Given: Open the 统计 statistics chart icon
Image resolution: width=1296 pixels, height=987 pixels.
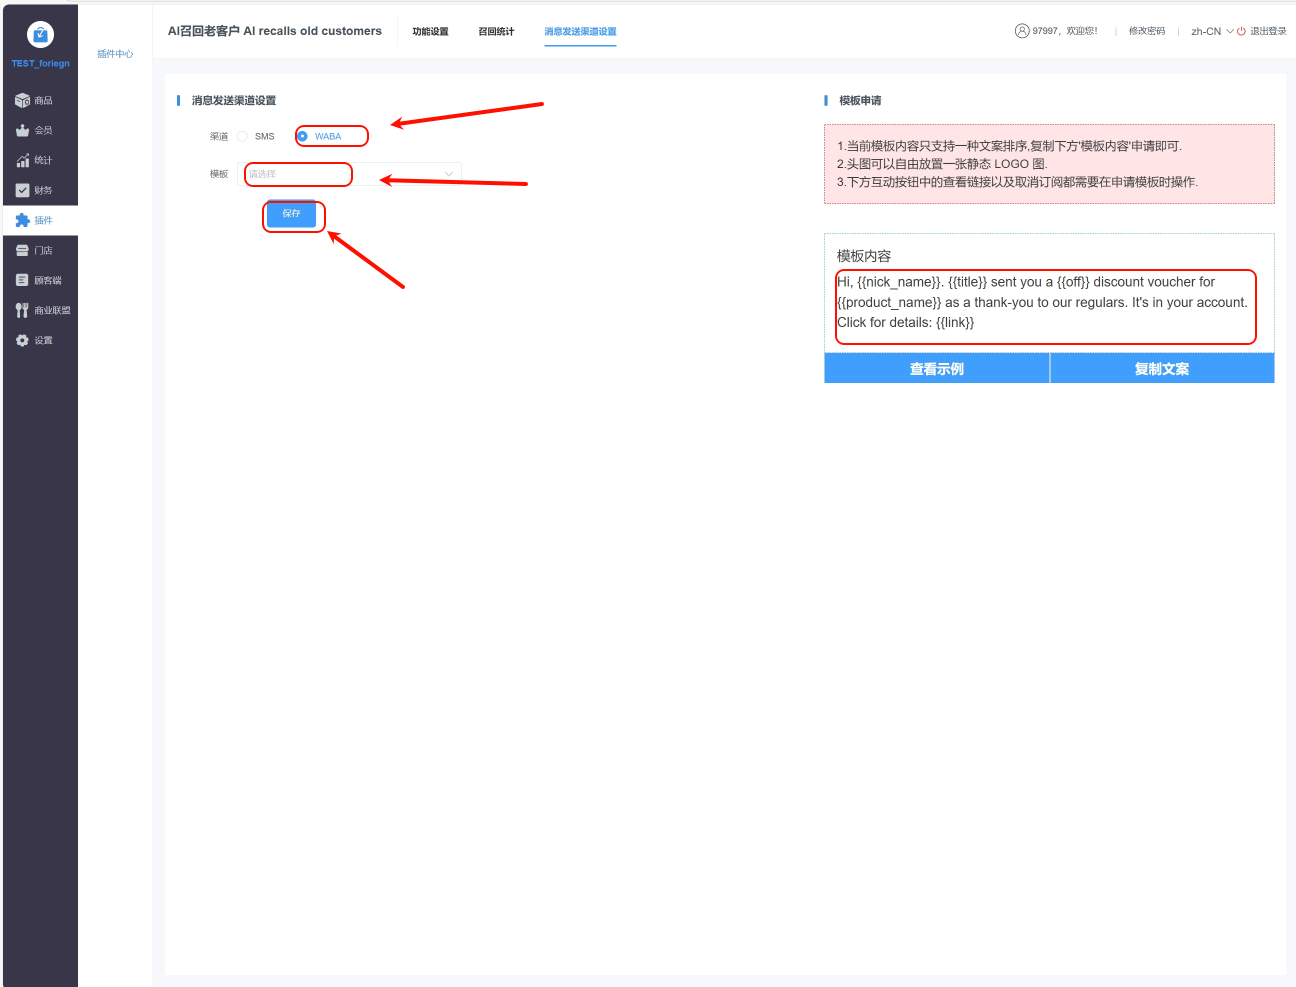Looking at the screenshot, I should coord(22,161).
